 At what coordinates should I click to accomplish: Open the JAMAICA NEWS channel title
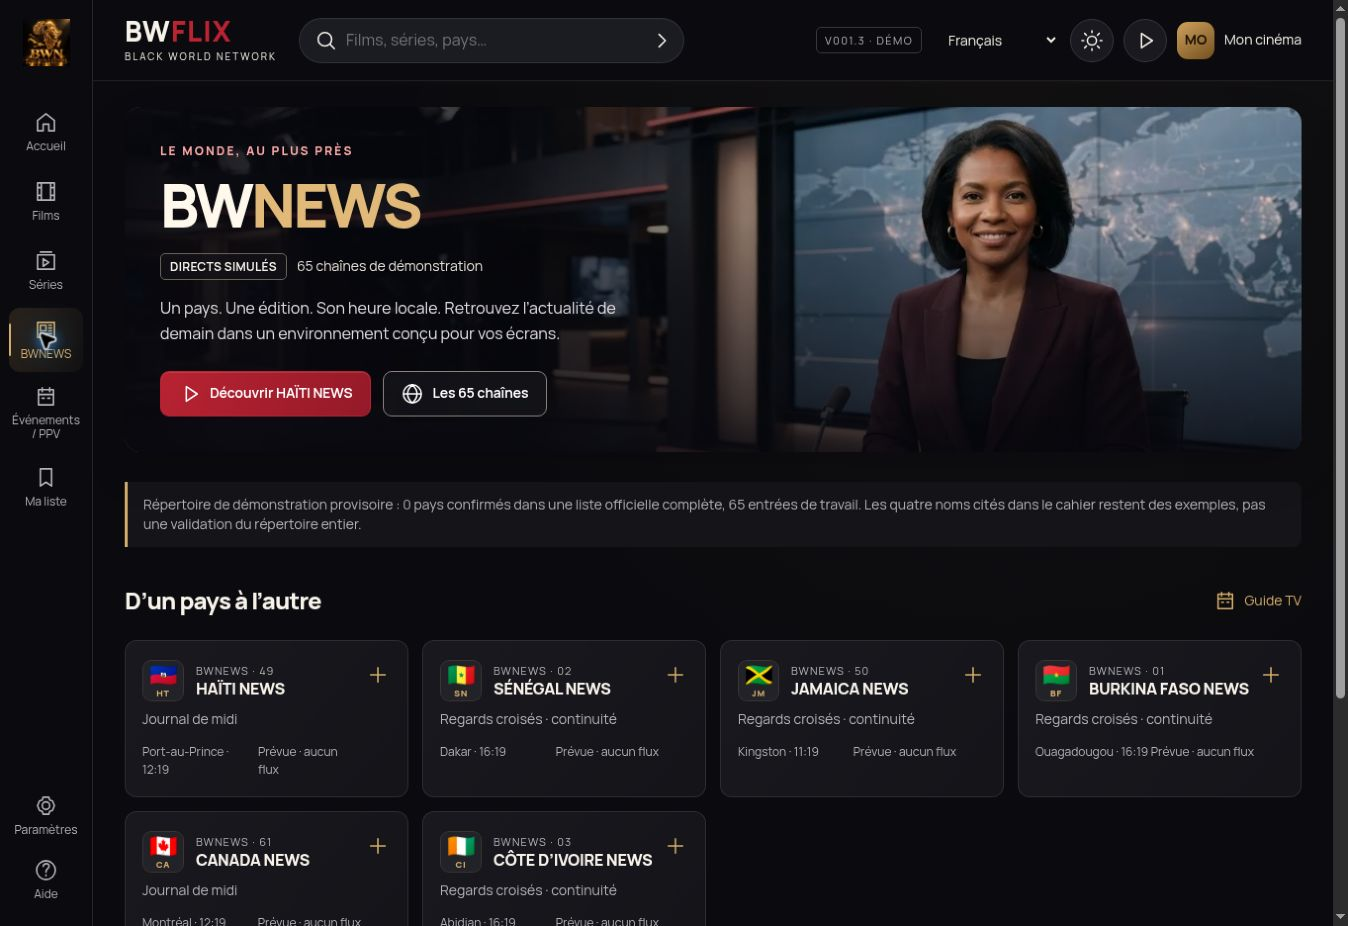(850, 689)
